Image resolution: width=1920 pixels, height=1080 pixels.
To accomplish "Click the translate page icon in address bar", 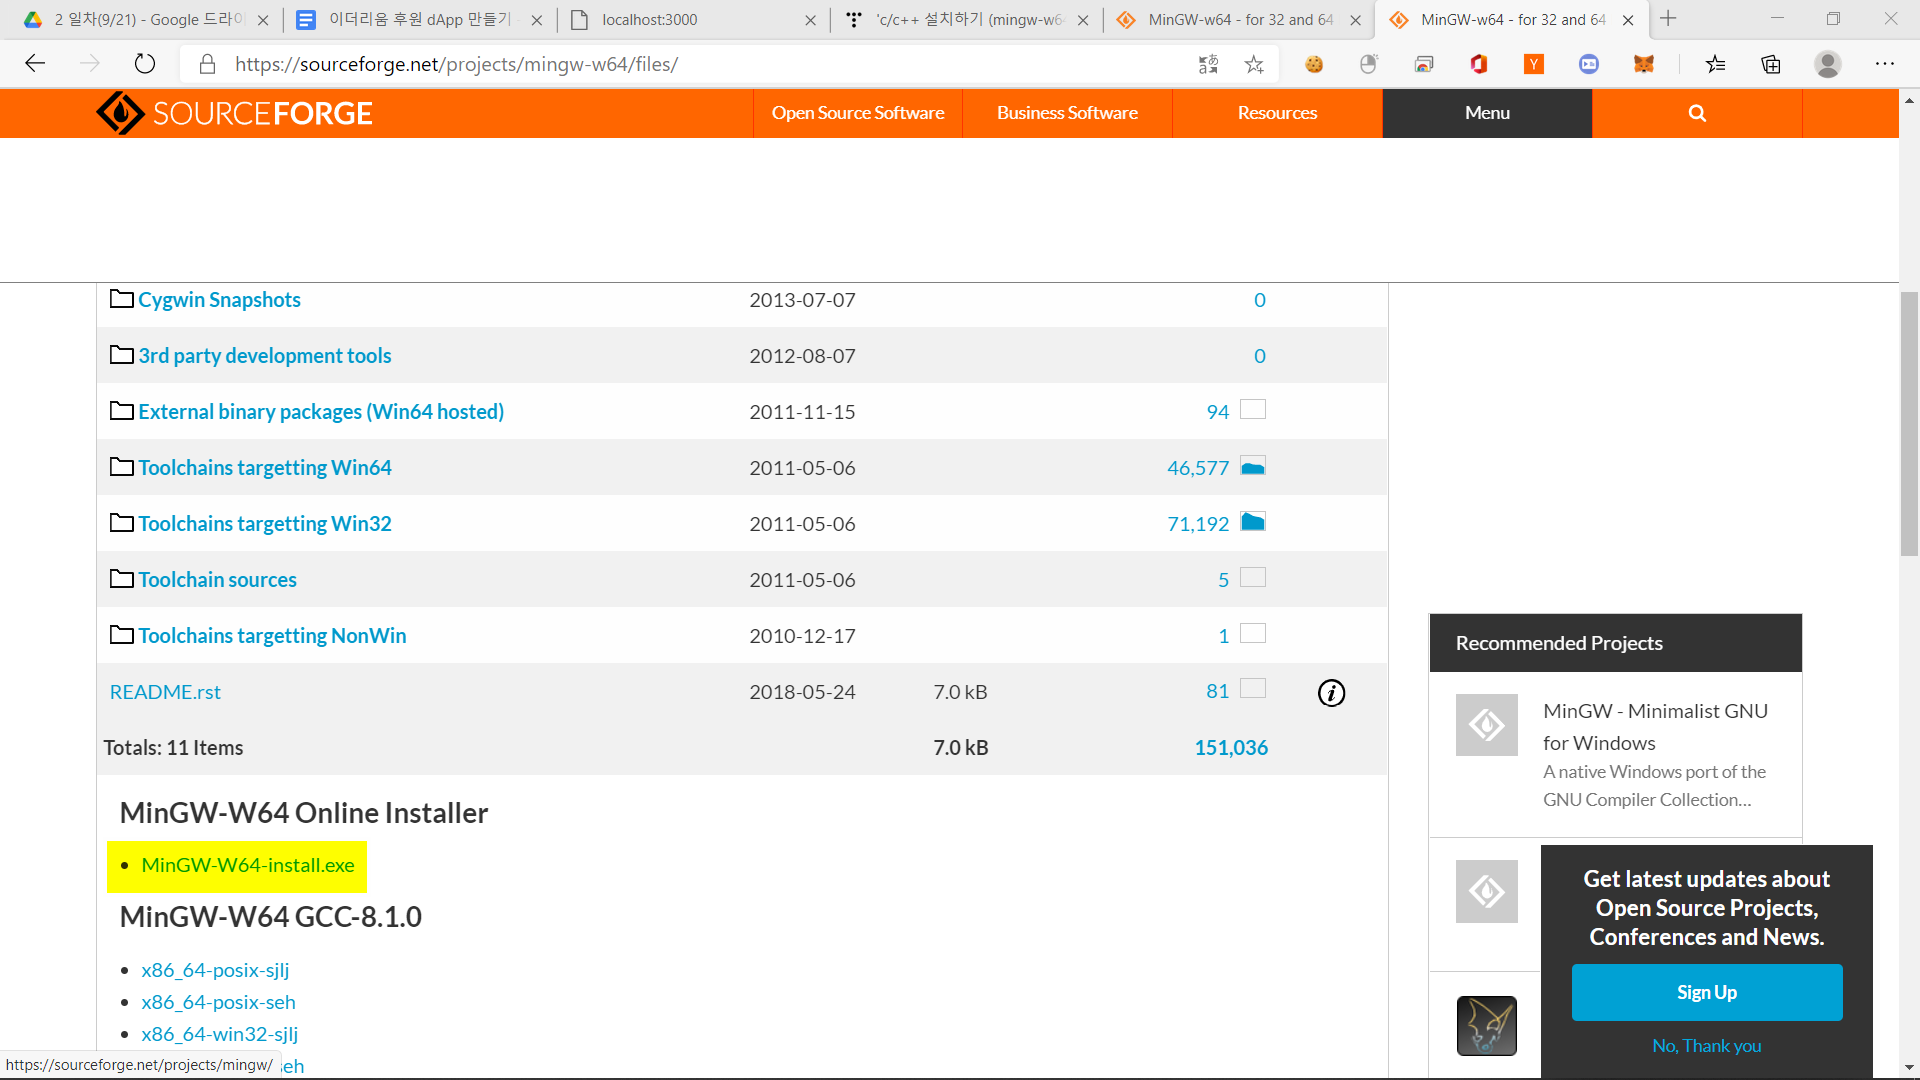I will (x=1208, y=65).
